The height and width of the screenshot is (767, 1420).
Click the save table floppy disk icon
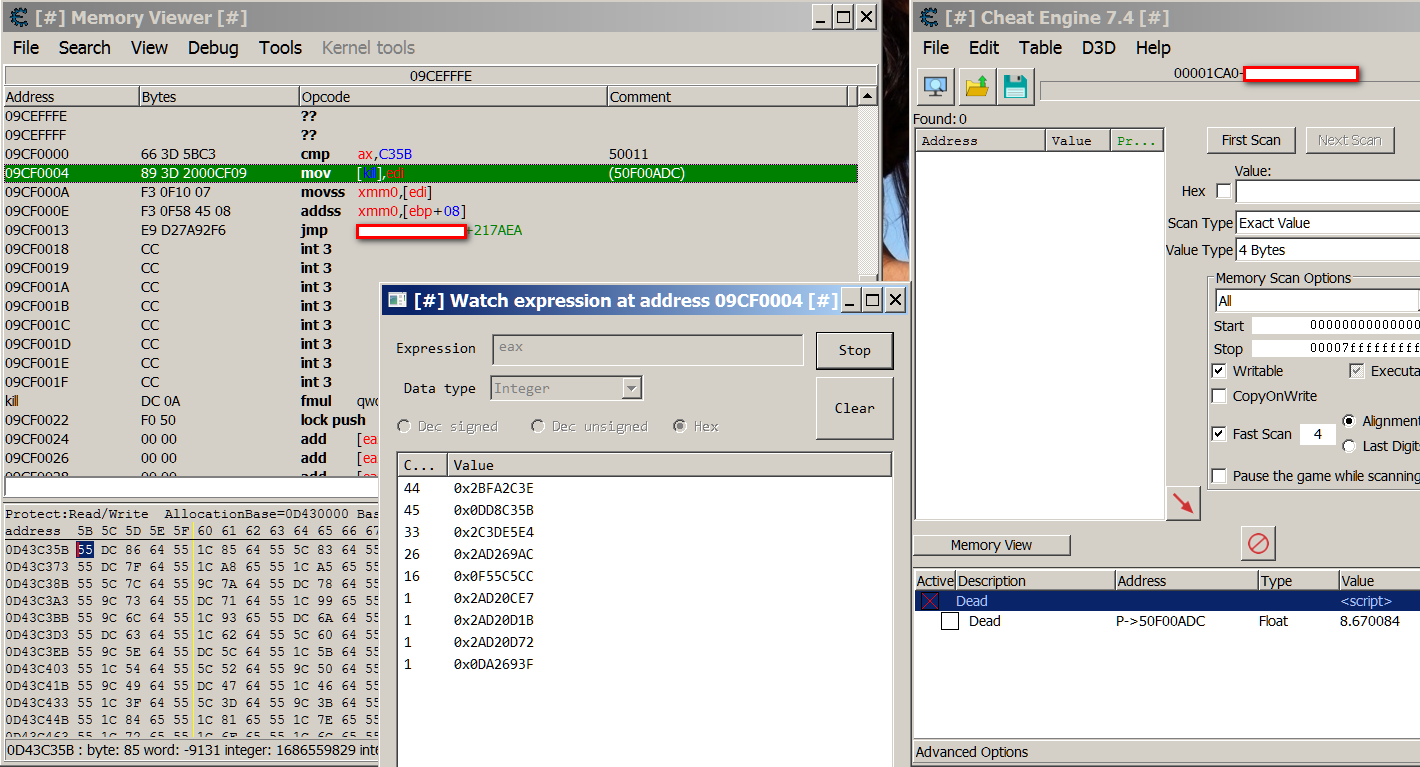point(1016,87)
